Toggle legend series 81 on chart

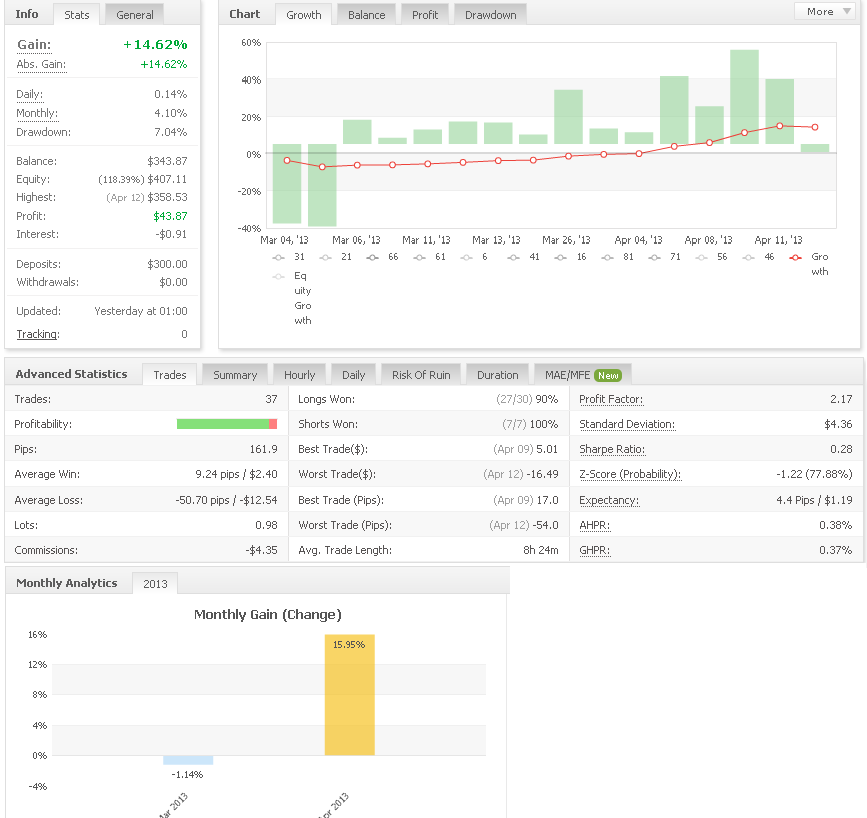(x=618, y=257)
